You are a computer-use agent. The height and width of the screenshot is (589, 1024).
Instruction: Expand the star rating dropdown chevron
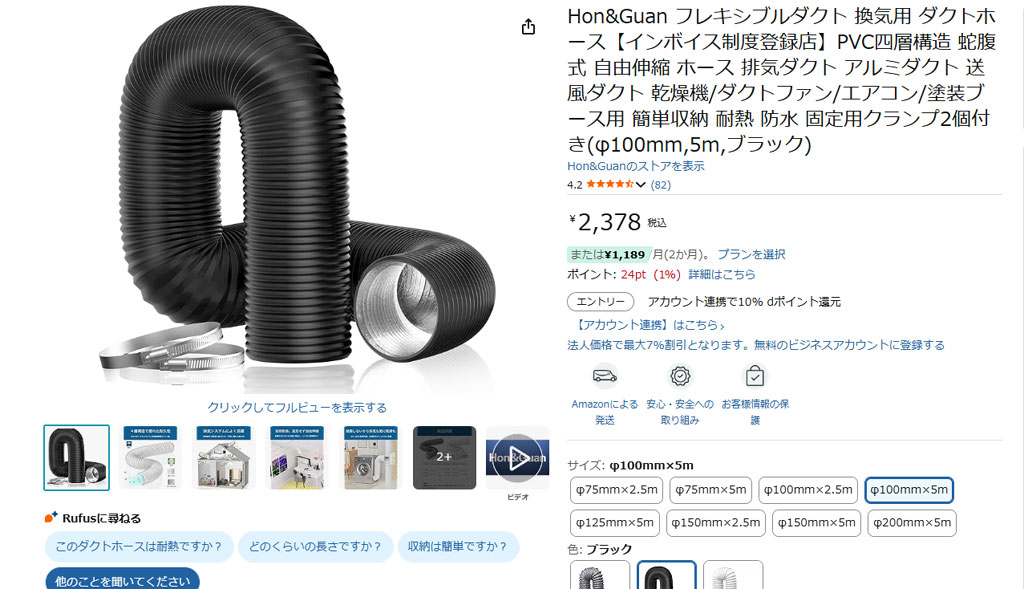click(641, 185)
